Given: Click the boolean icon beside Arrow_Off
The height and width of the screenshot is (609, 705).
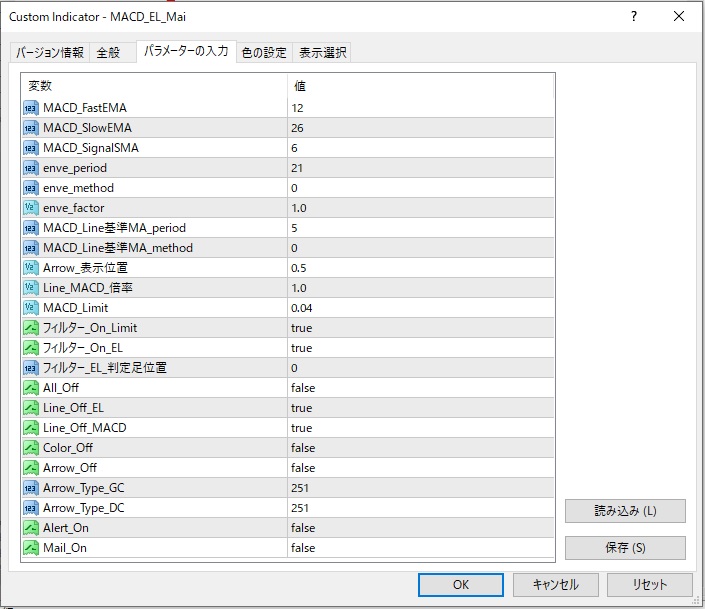Looking at the screenshot, I should 31,468.
